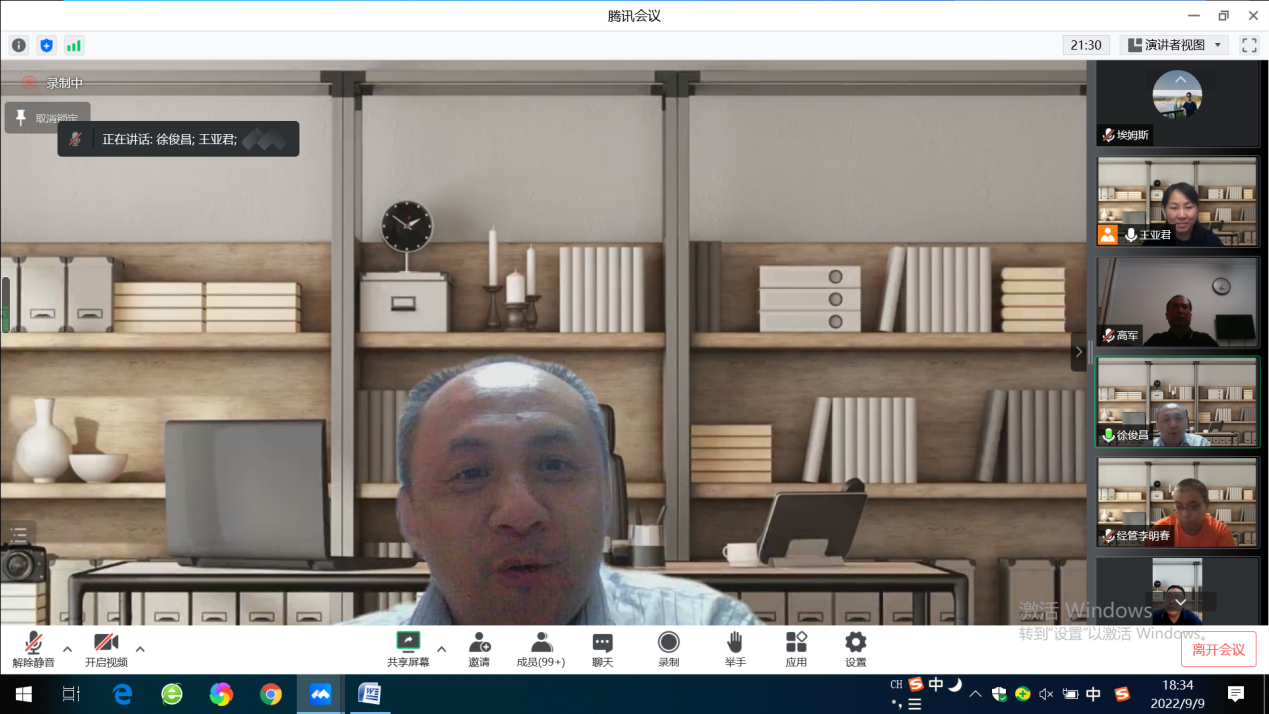Click the Share Screen (共享屏幕) icon
The image size is (1269, 714).
pyautogui.click(x=408, y=642)
